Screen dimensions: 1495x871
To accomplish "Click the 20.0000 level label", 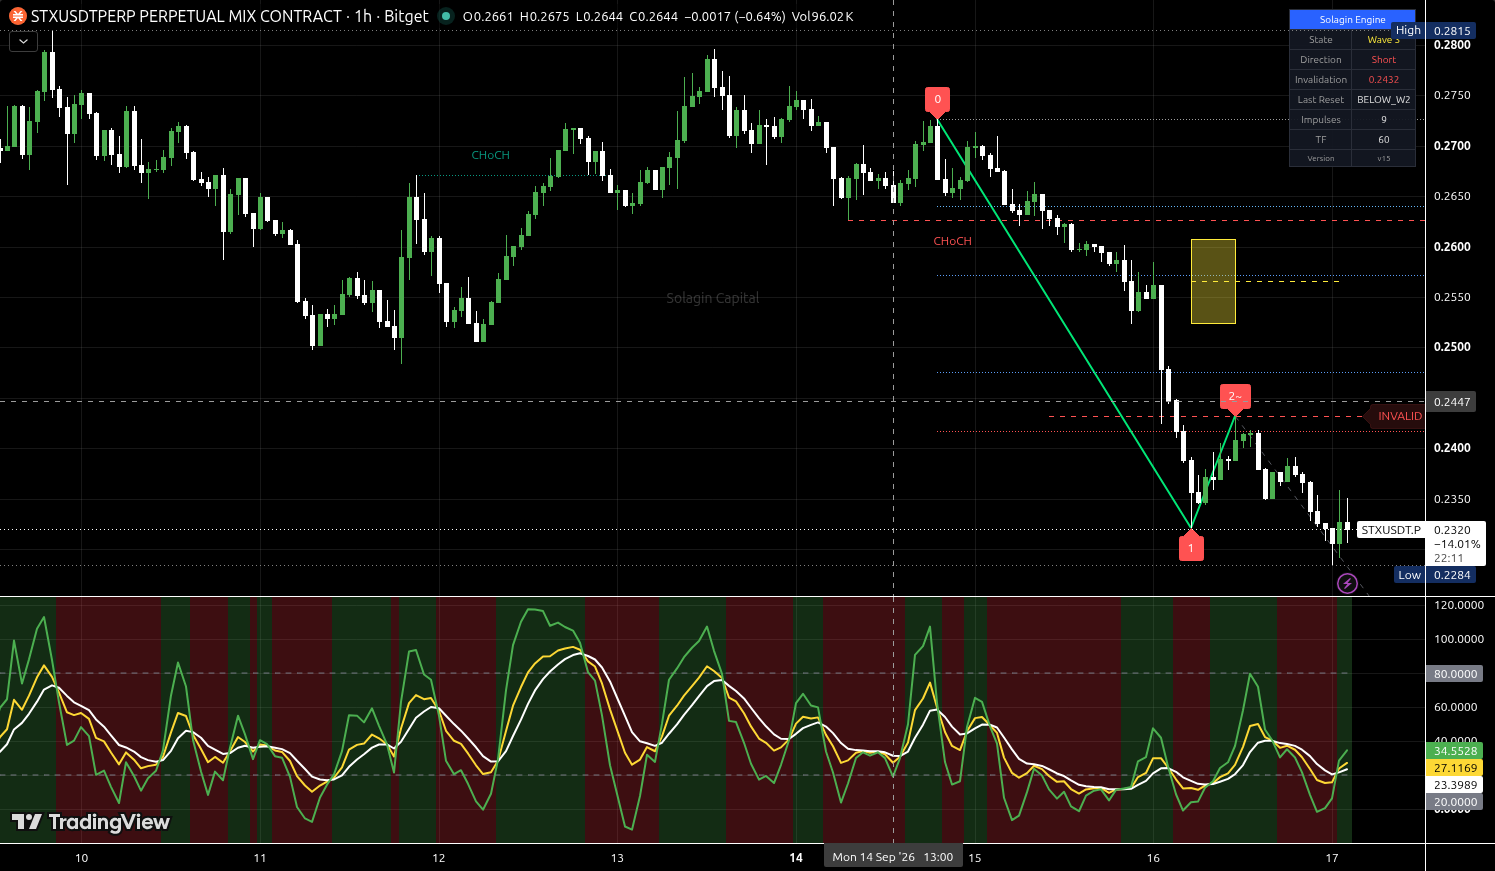I will pos(1455,802).
